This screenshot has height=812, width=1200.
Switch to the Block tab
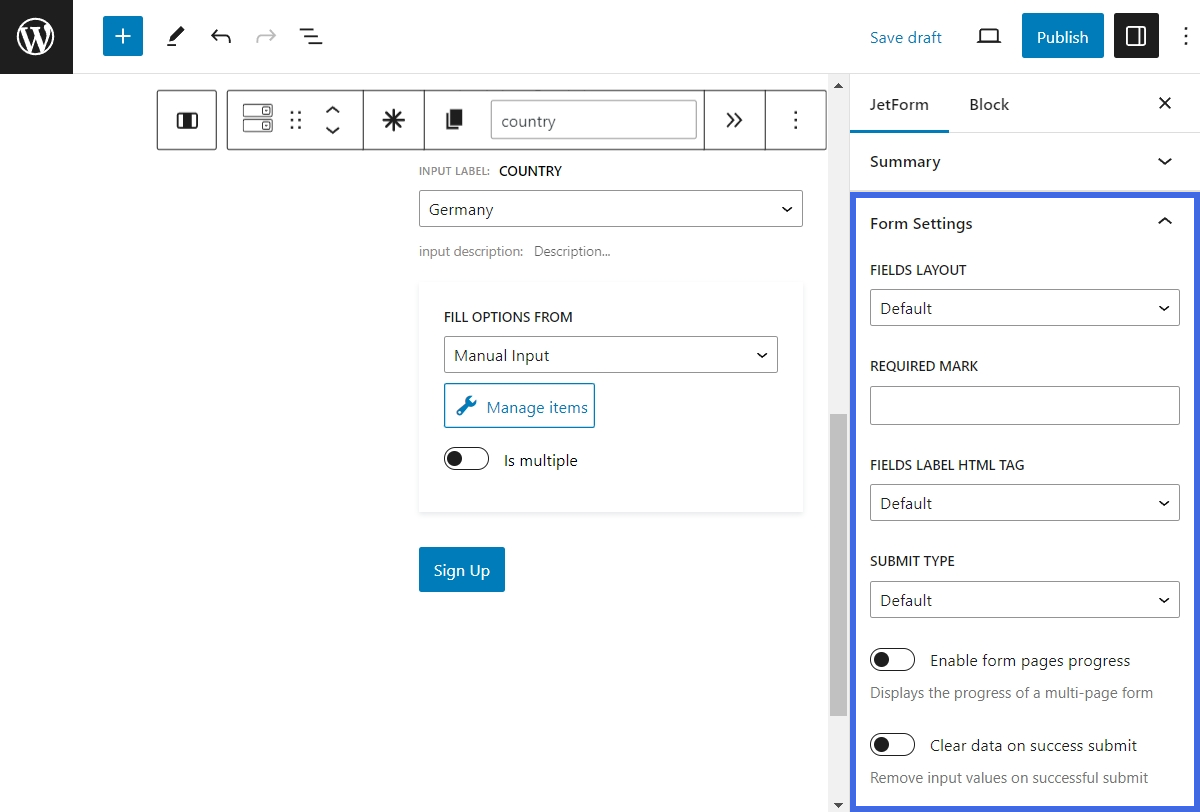(988, 104)
